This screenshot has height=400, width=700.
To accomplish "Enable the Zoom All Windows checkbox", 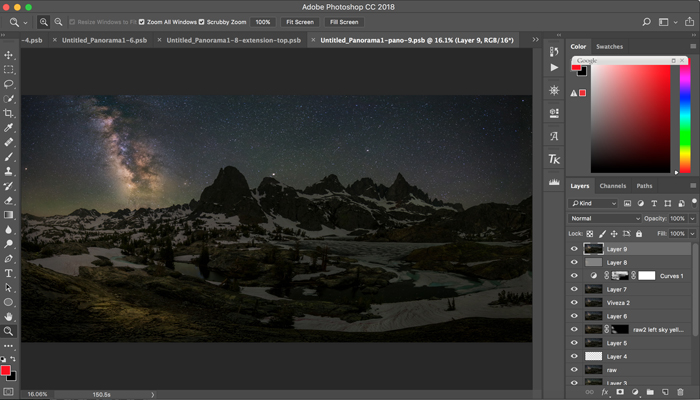I will [141, 21].
